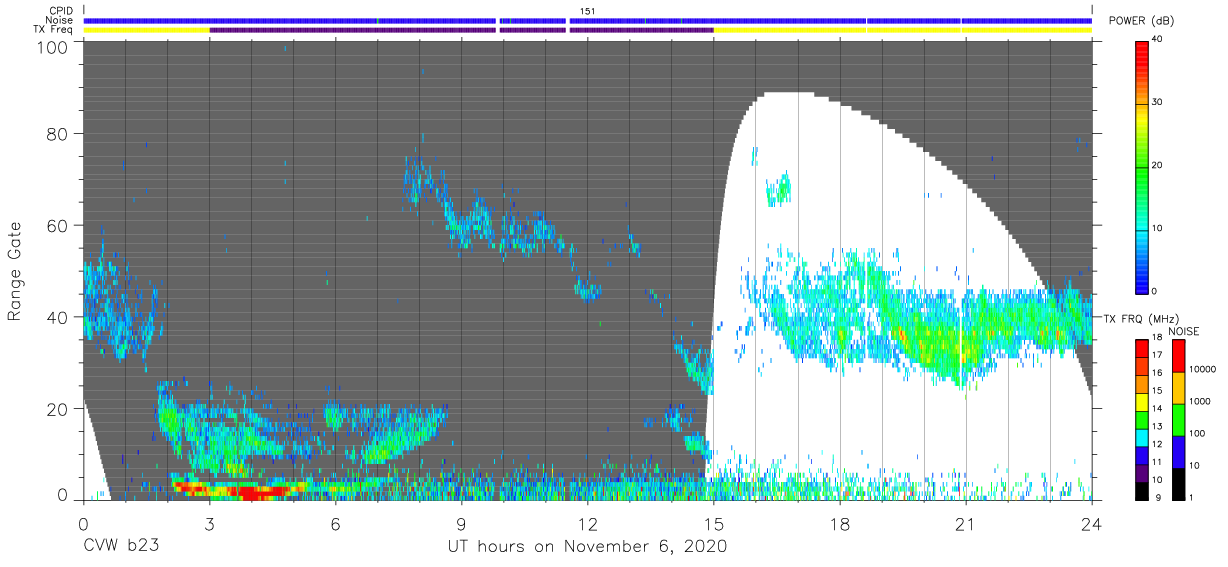
Task: Click the 9 hour tick on the UT axis
Action: (461, 522)
